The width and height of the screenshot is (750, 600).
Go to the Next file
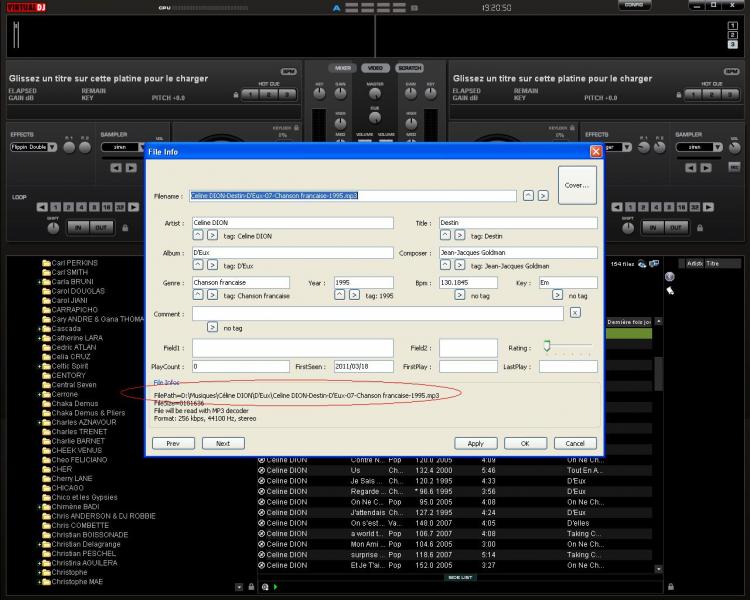pyautogui.click(x=222, y=443)
